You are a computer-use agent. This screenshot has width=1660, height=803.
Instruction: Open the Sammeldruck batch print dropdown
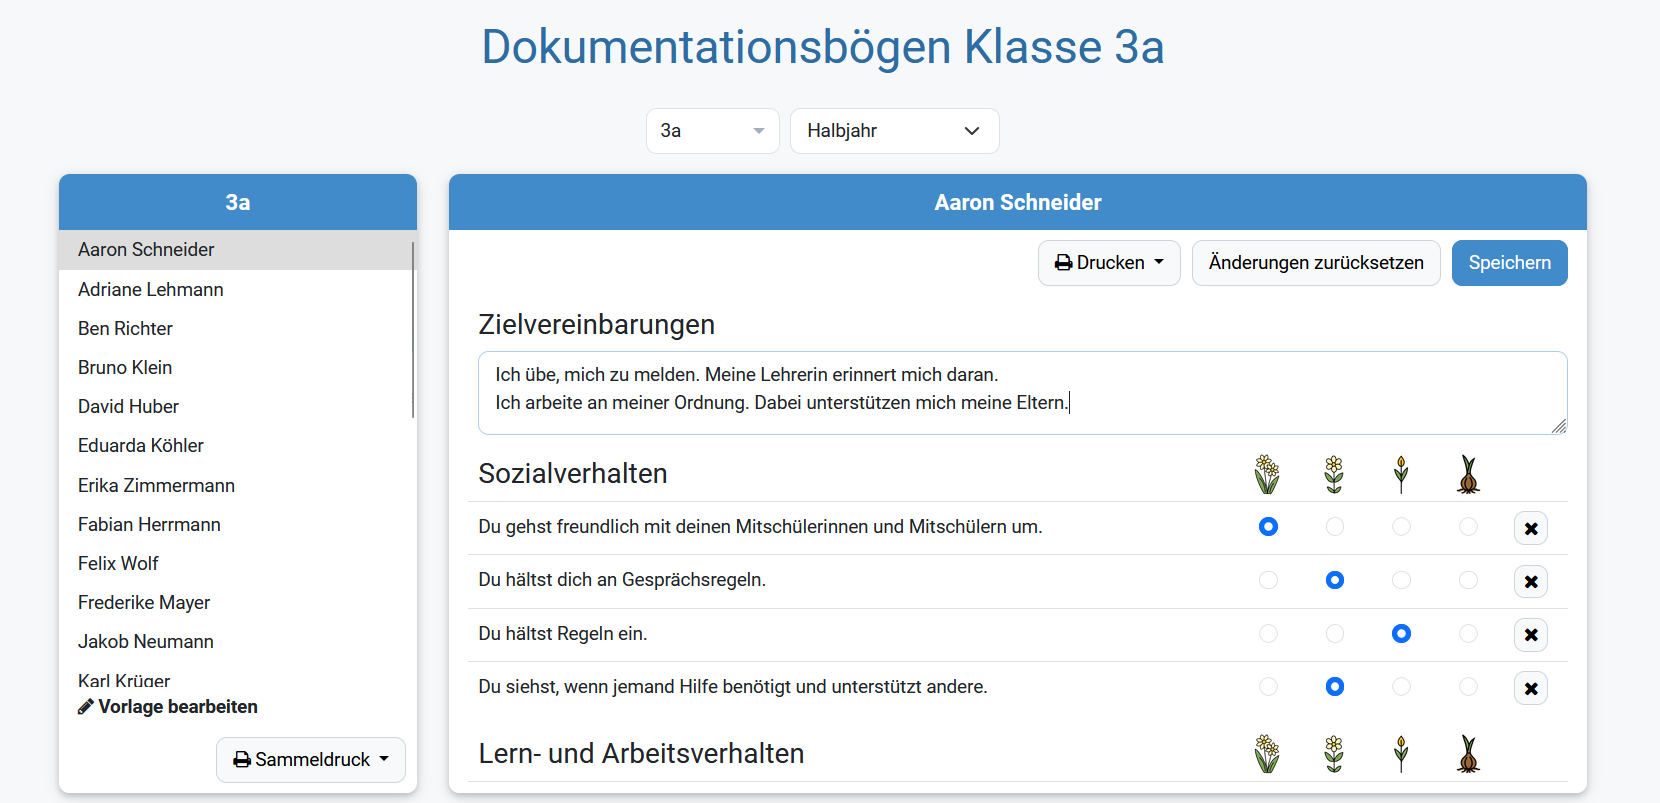point(311,760)
